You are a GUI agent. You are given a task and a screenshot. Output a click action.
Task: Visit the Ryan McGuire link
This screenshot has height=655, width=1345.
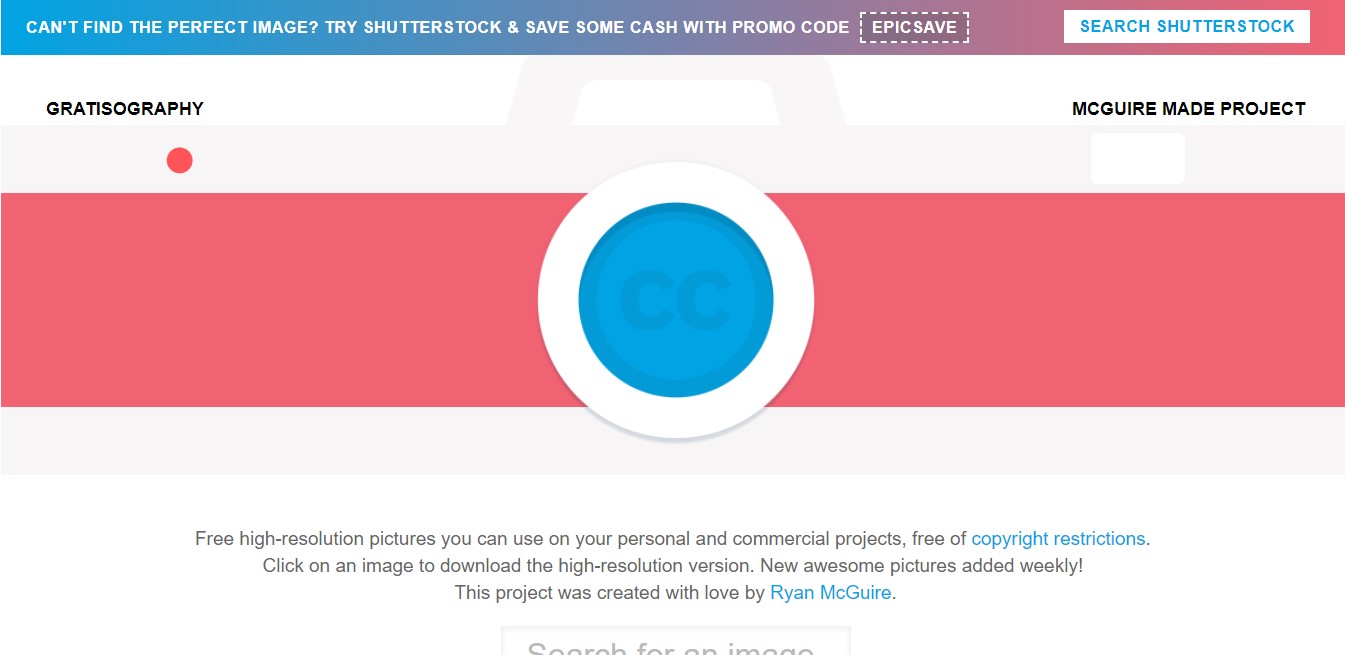(x=830, y=593)
